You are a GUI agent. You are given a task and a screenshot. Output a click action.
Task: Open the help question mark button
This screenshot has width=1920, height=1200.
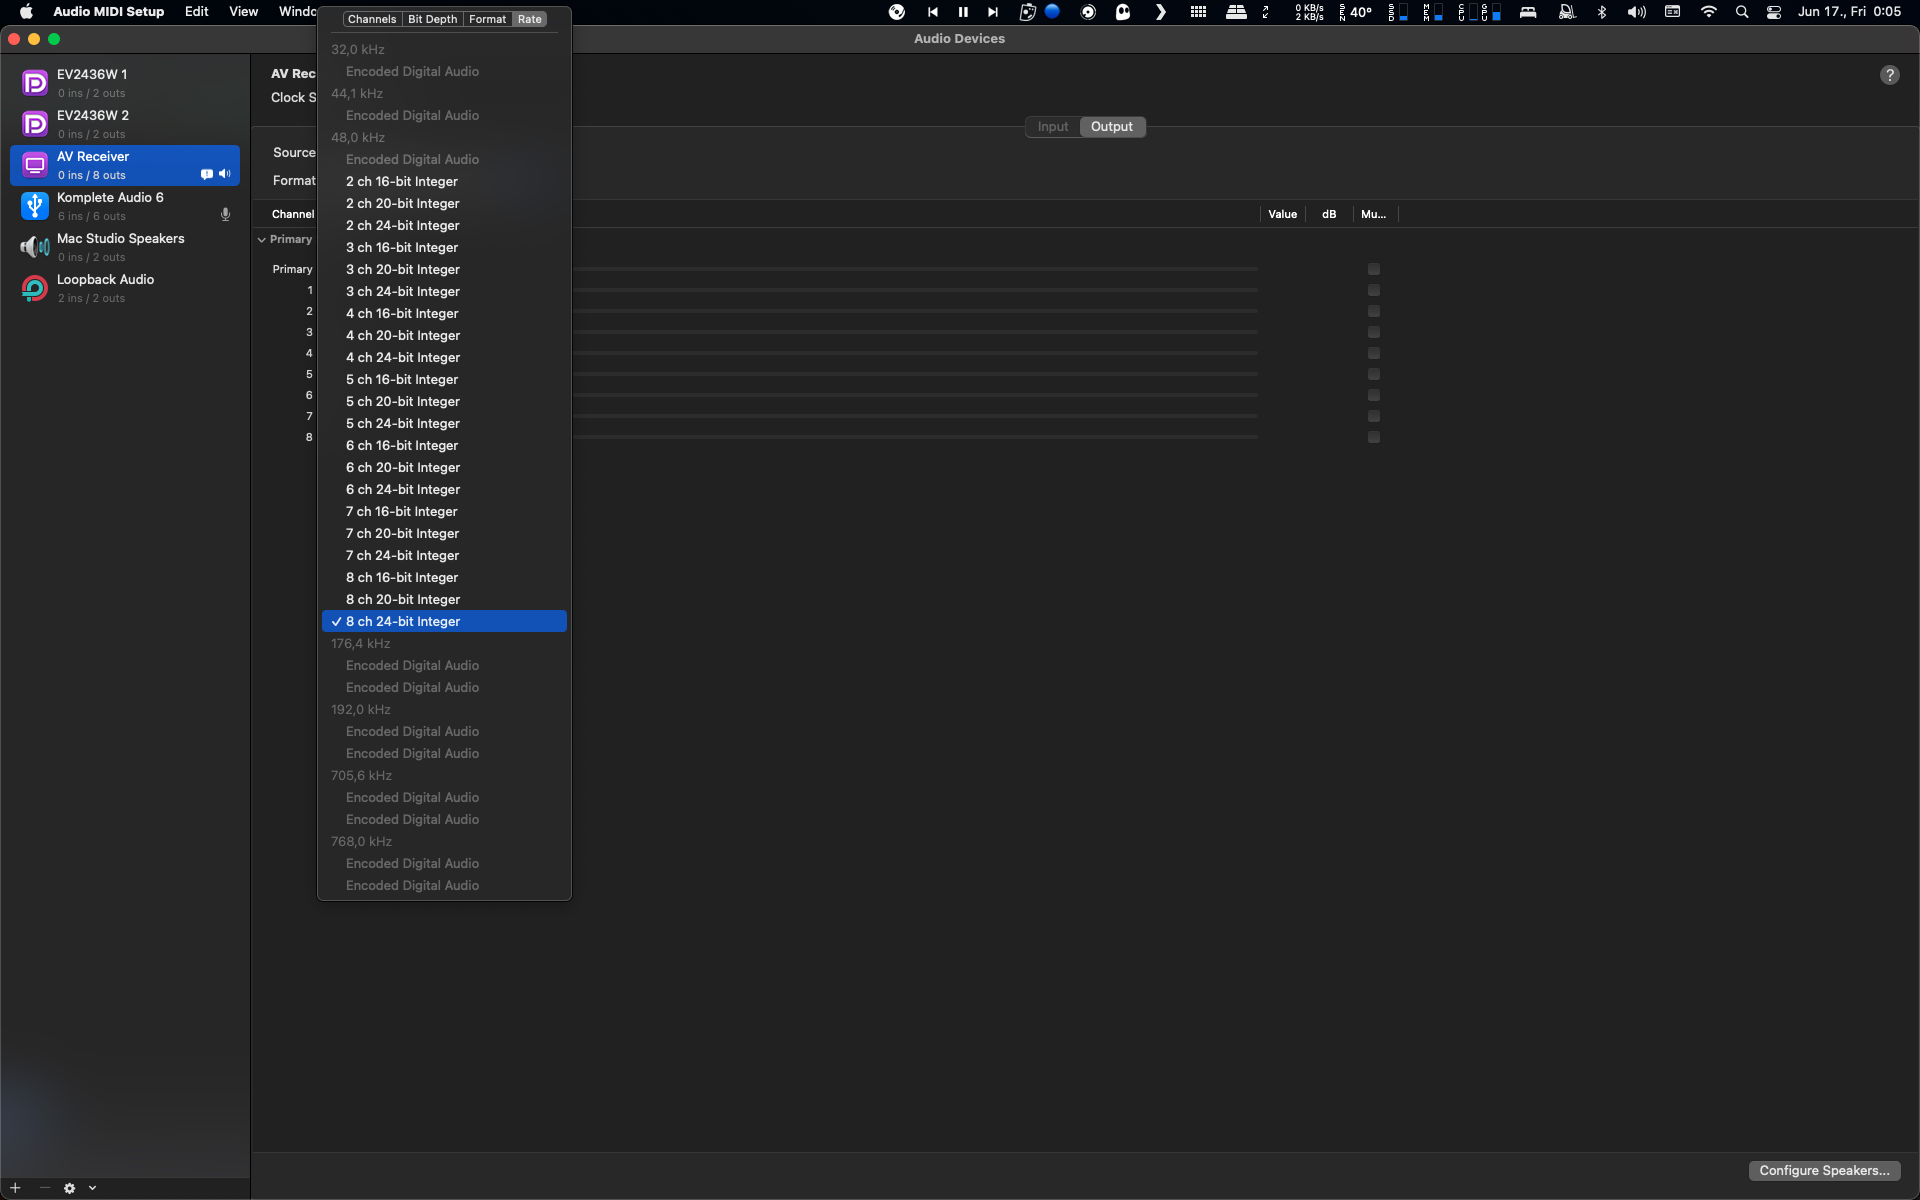(x=1889, y=75)
